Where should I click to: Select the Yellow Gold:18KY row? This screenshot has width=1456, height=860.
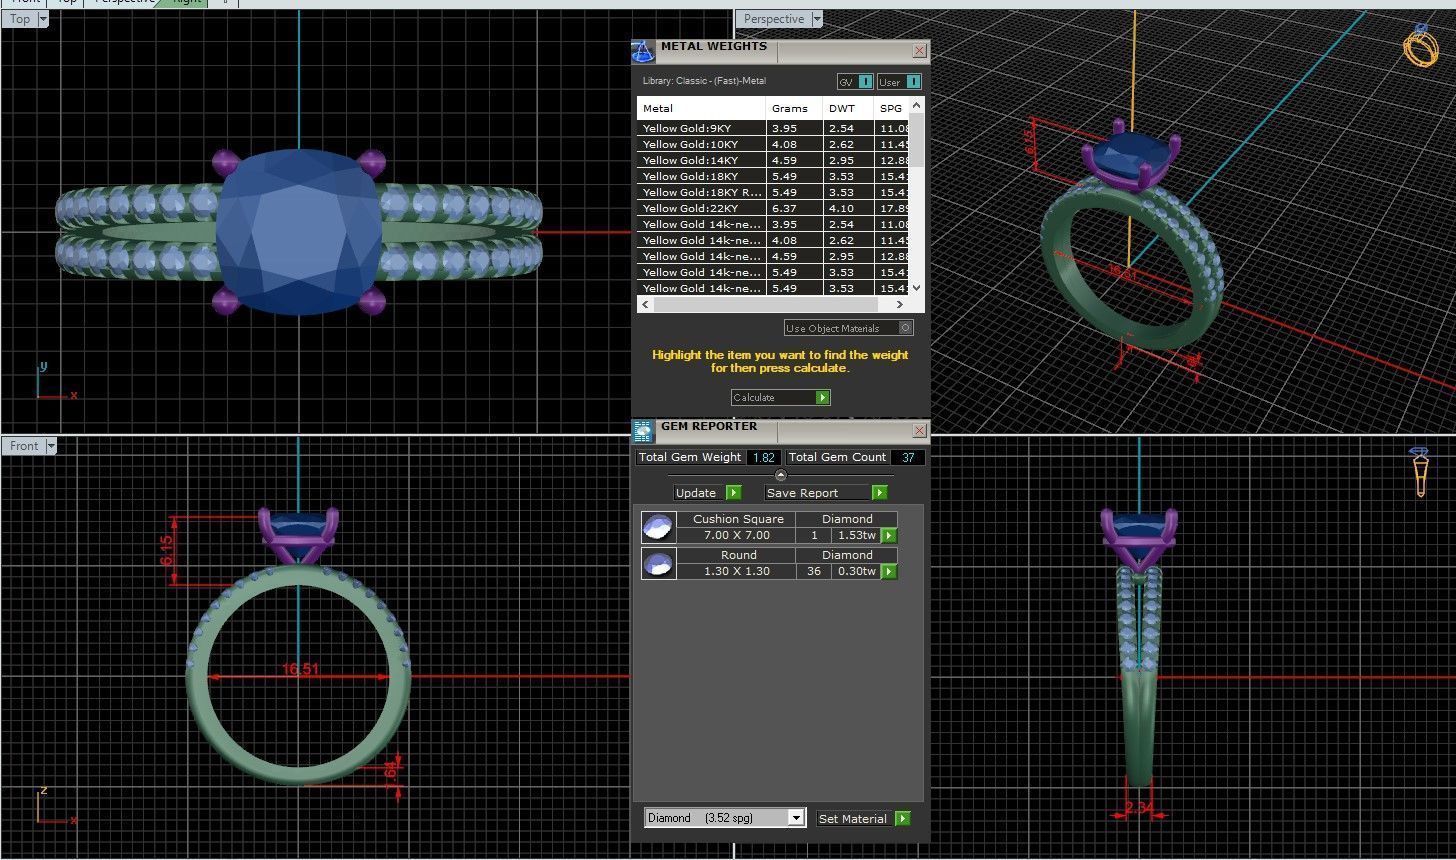(x=773, y=176)
